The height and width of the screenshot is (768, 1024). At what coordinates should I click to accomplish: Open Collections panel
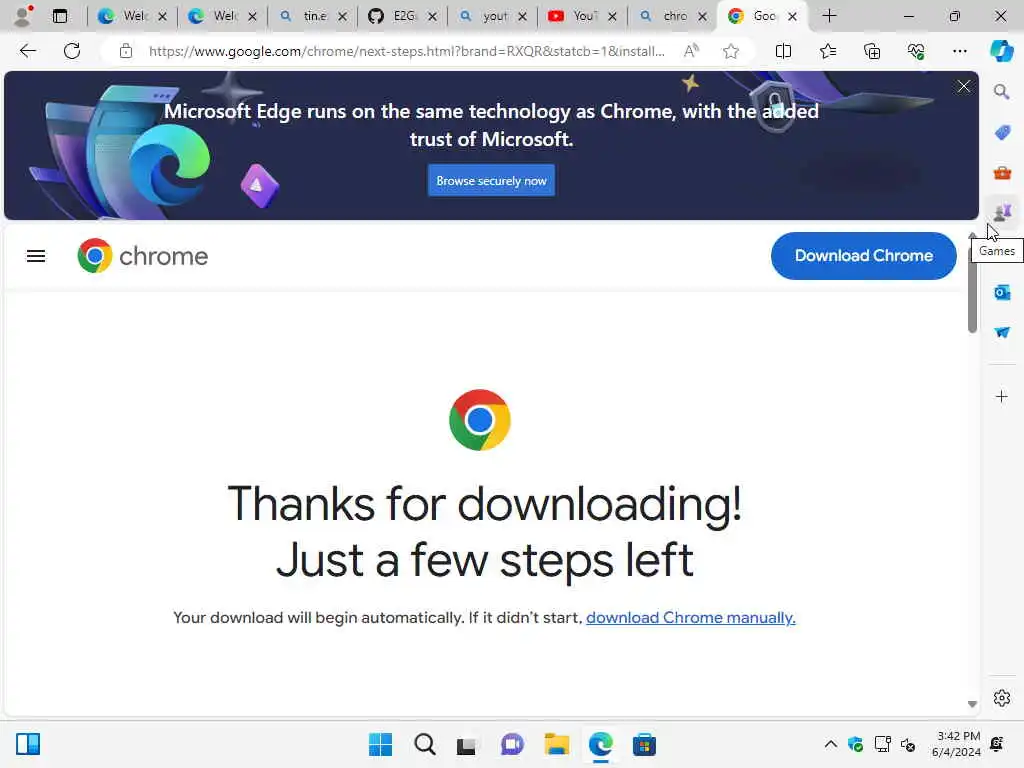[872, 51]
